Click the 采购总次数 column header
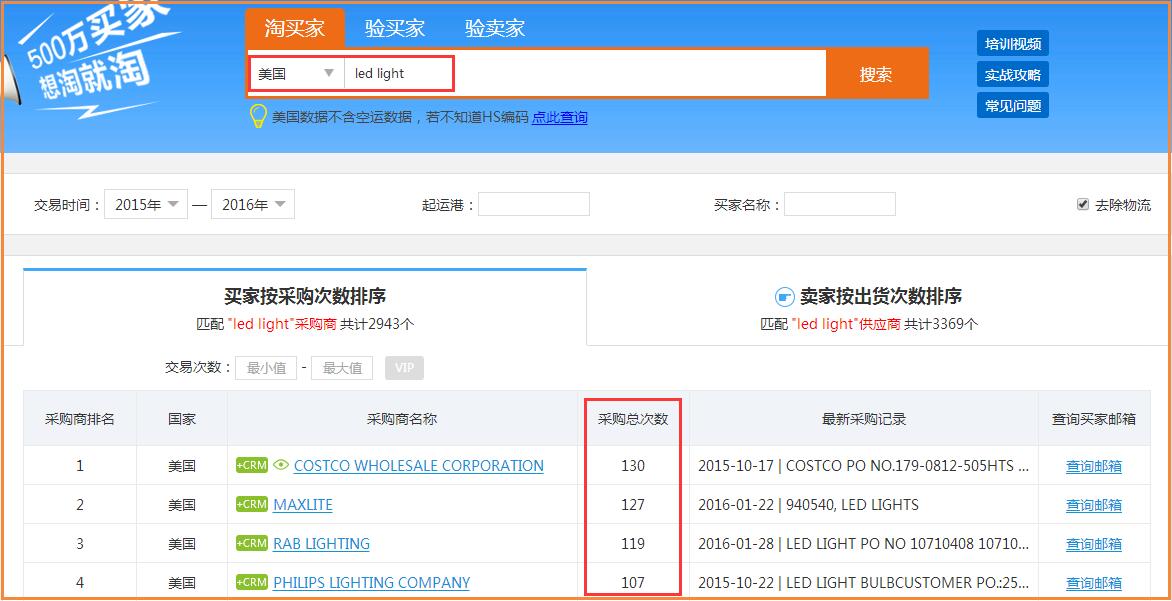The width and height of the screenshot is (1172, 601). pos(633,419)
